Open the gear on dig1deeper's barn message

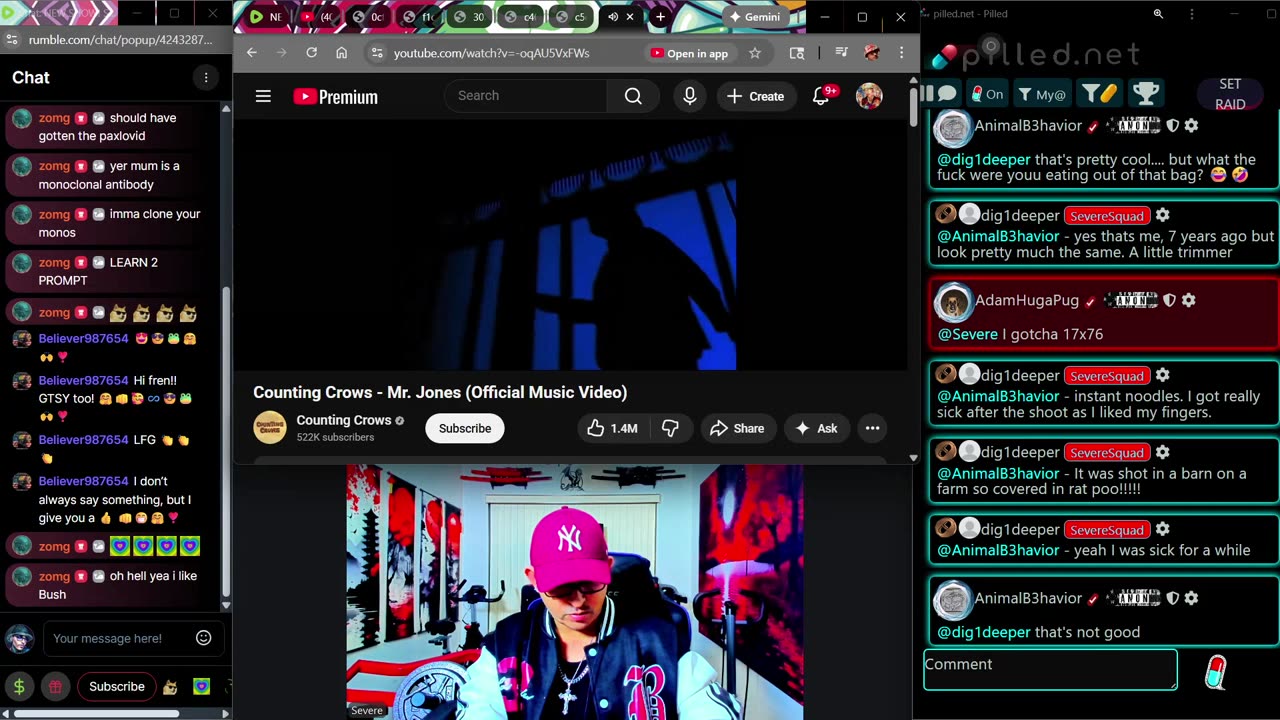pos(1162,452)
